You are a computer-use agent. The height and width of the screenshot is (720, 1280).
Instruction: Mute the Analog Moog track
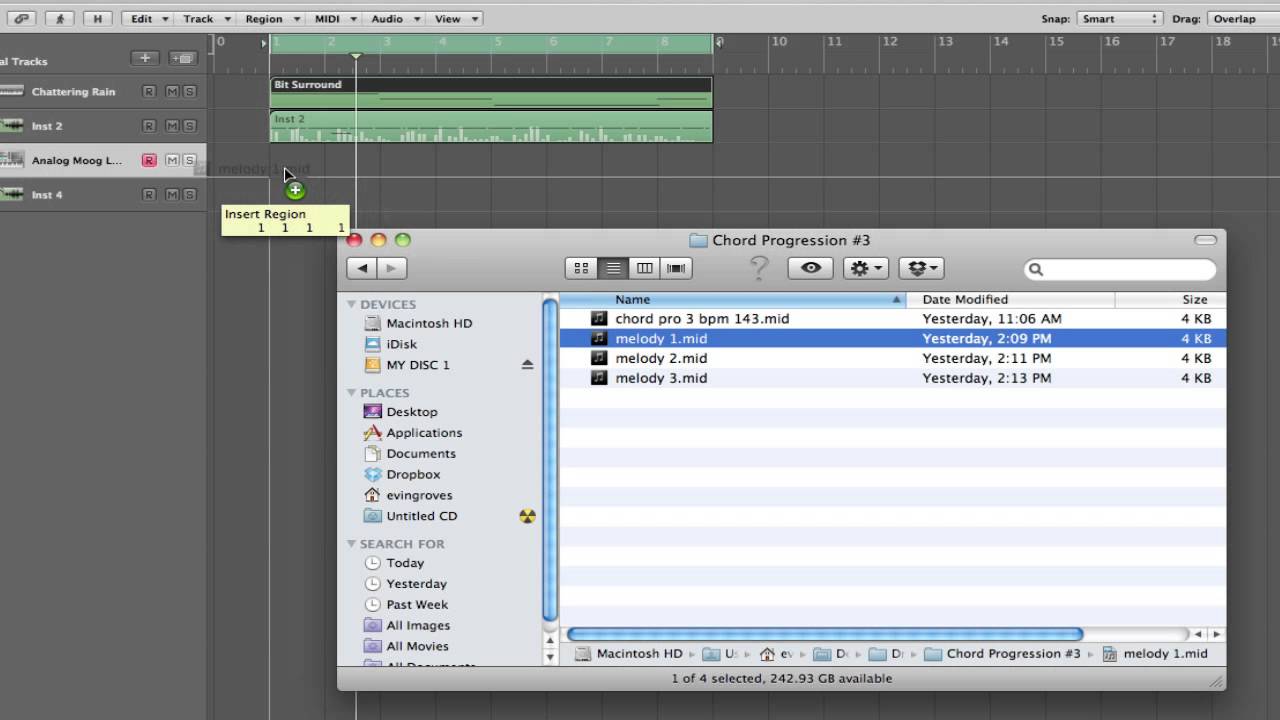point(172,160)
